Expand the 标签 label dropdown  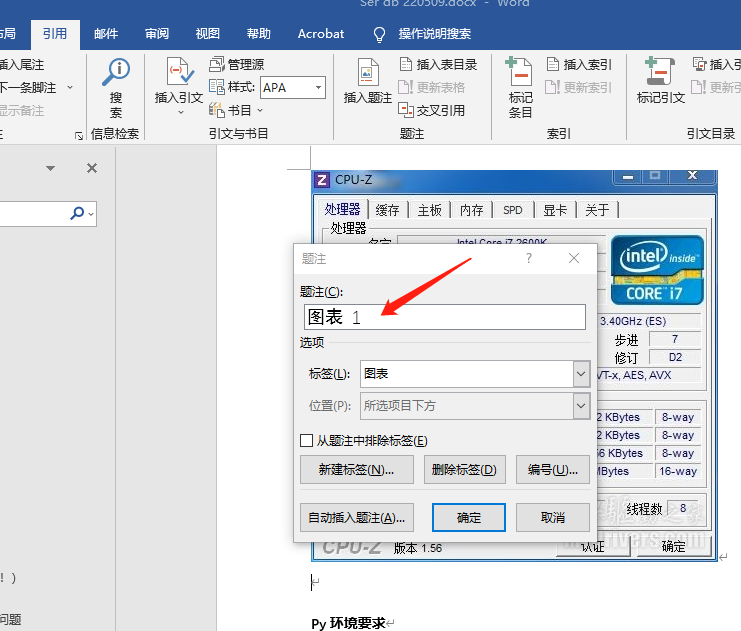[x=581, y=373]
